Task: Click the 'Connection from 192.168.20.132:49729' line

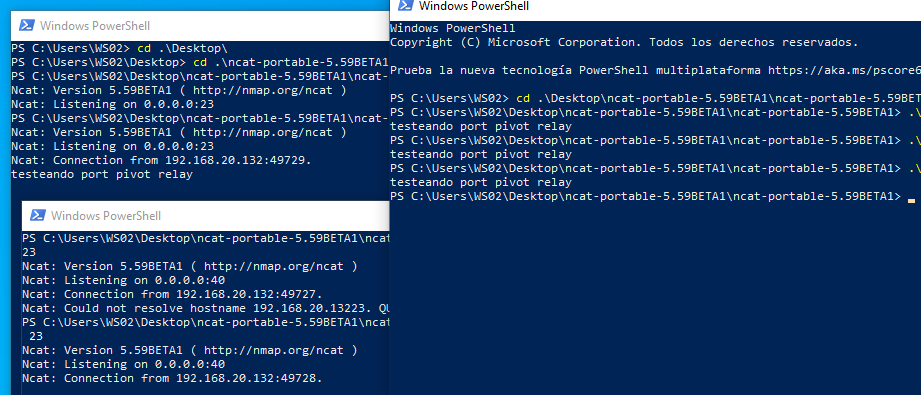Action: [x=162, y=160]
